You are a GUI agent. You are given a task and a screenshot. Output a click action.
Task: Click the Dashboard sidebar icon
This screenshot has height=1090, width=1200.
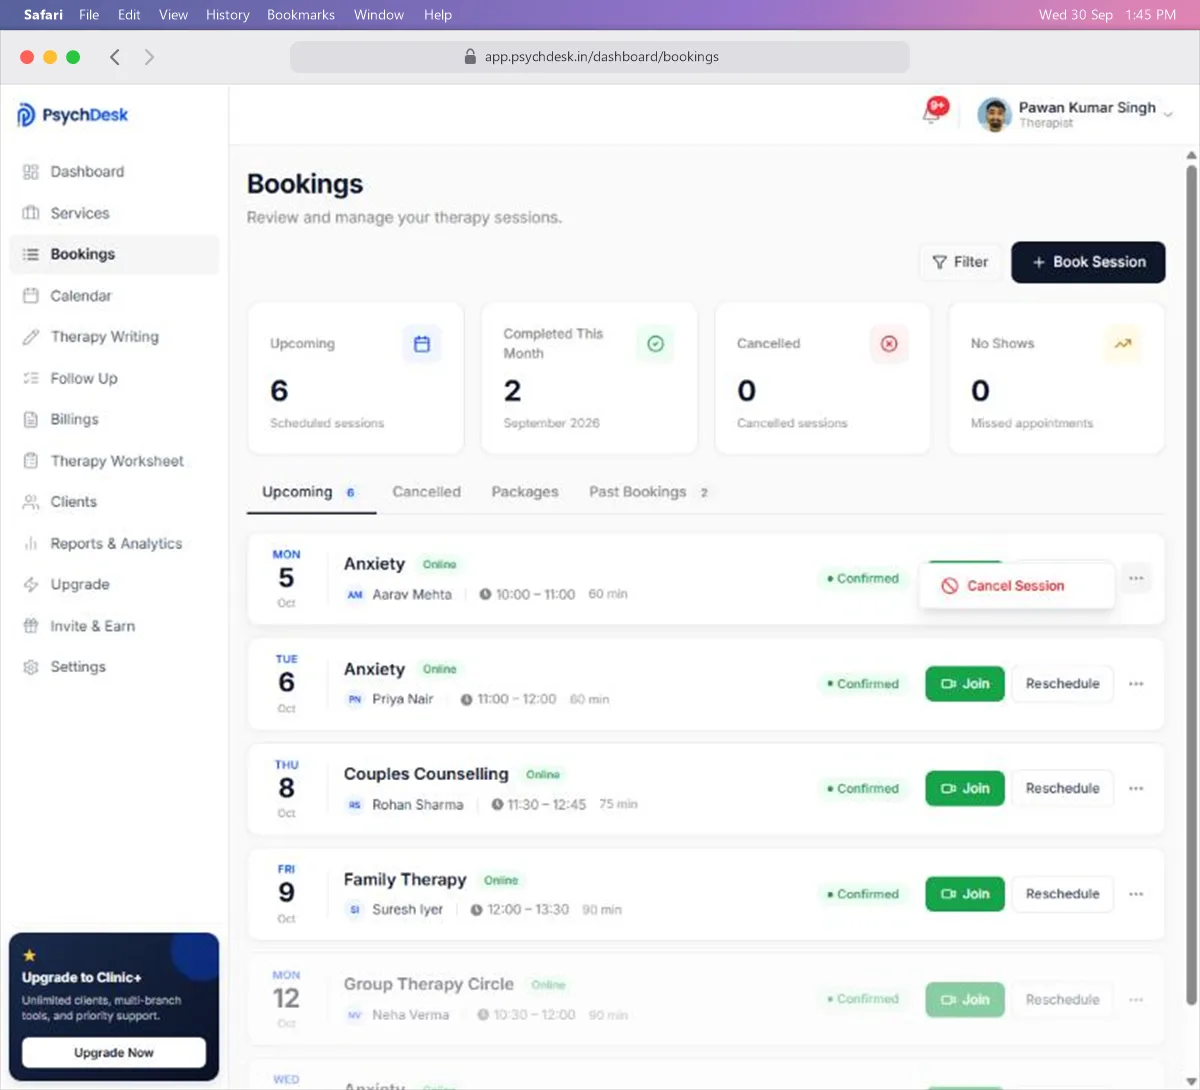pos(31,172)
